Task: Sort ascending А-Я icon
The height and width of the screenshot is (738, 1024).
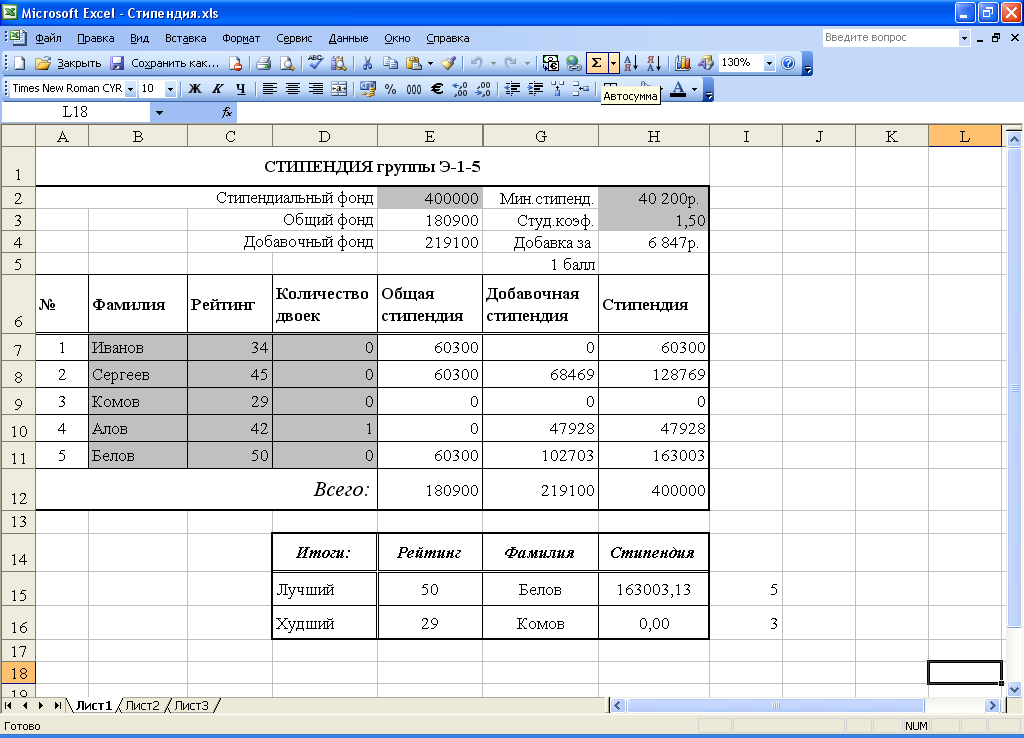Action: point(631,63)
